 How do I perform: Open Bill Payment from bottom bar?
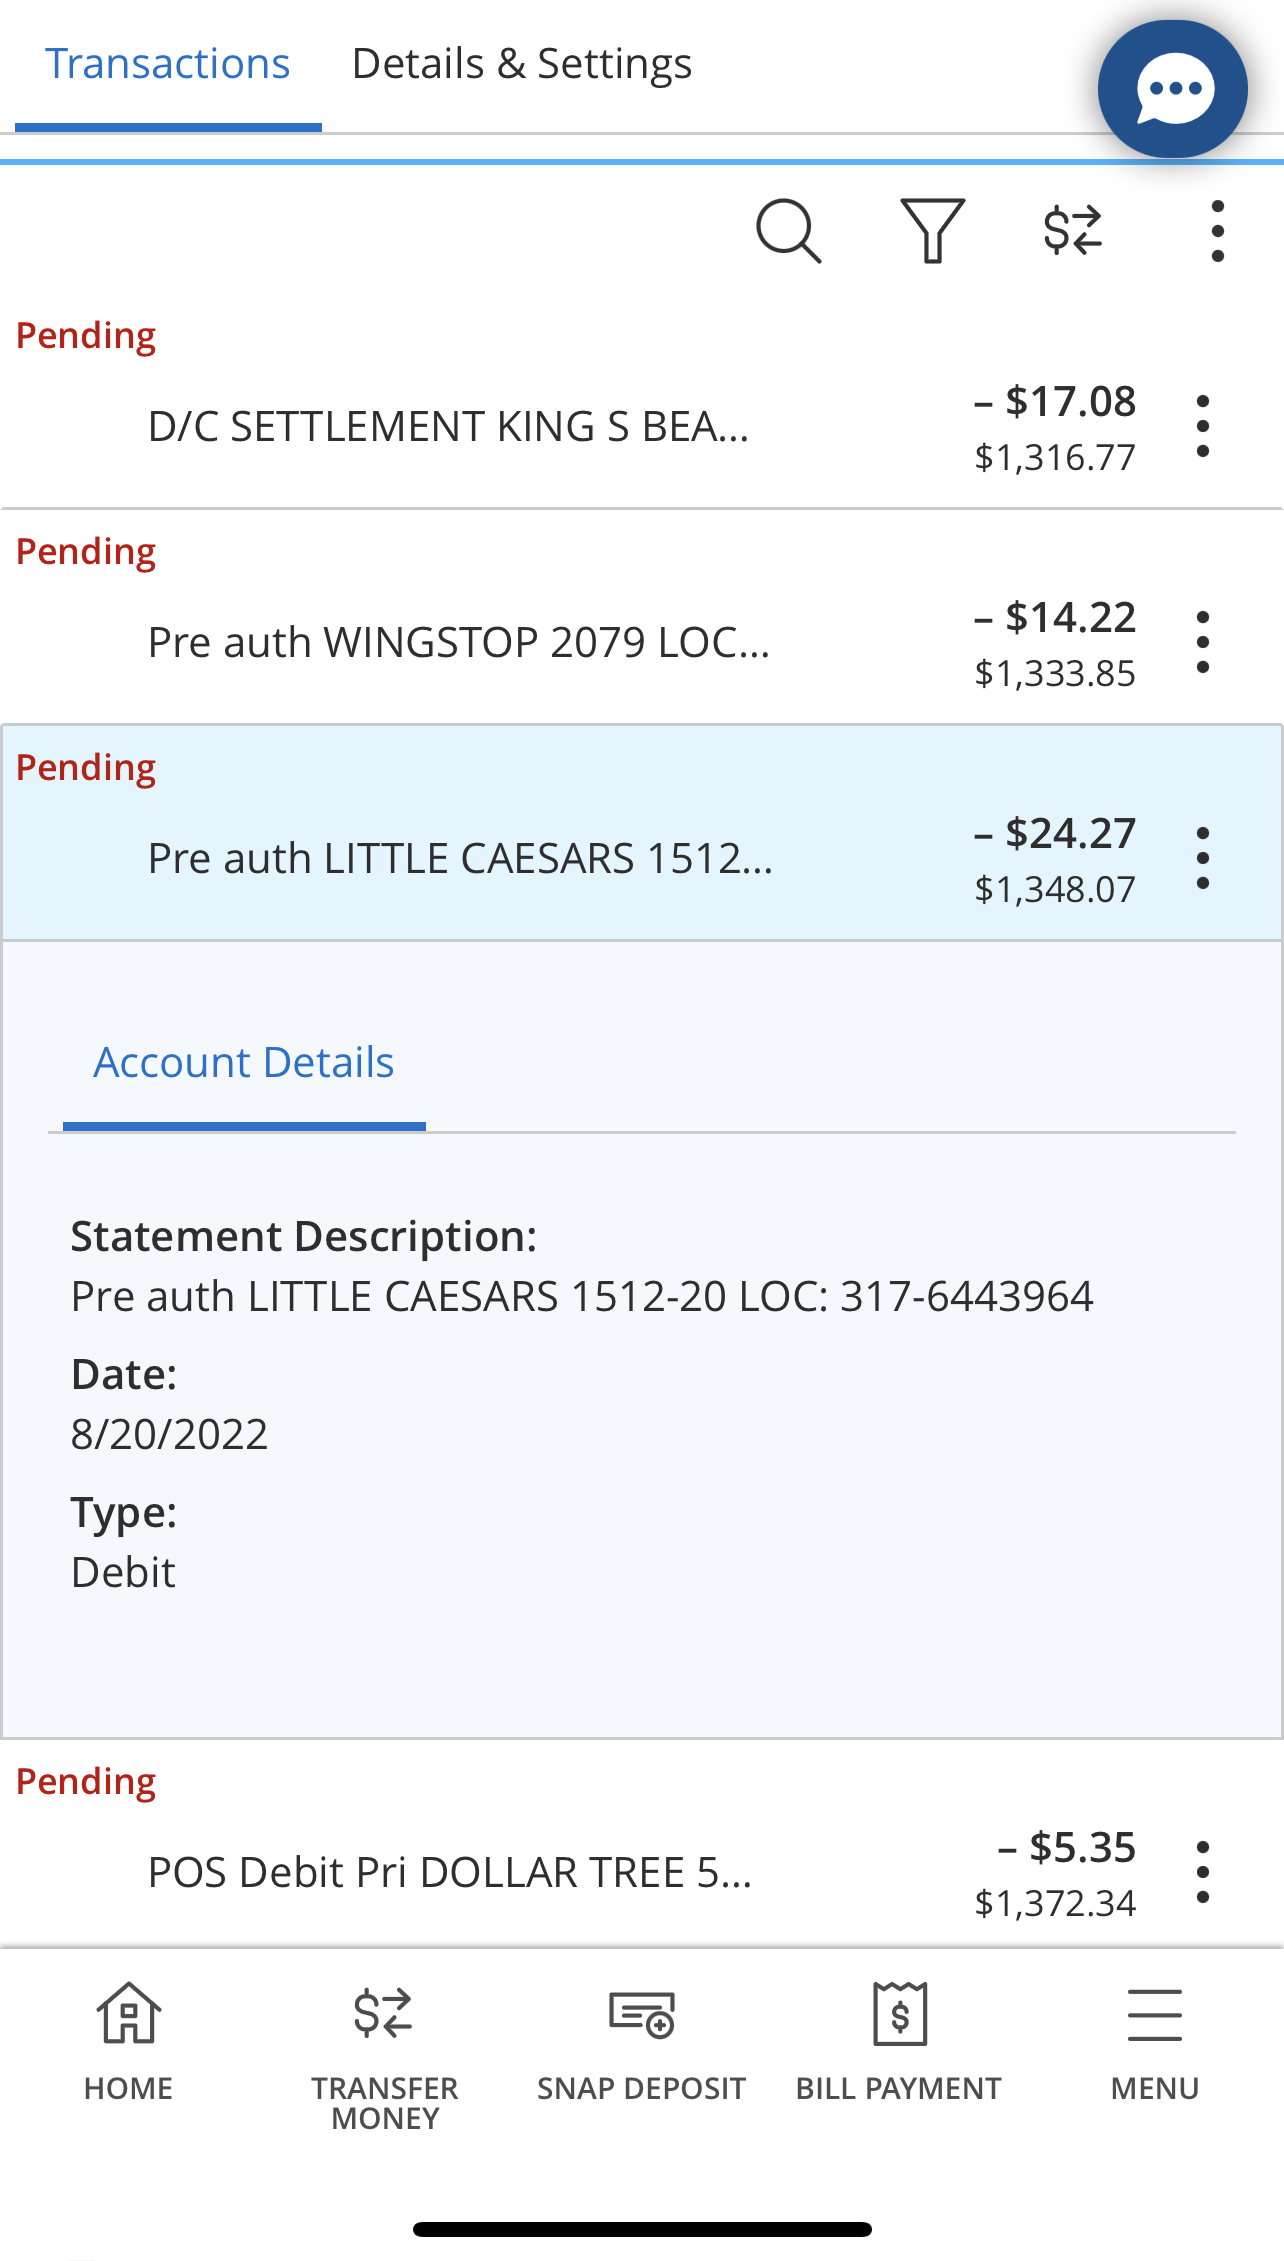898,2042
